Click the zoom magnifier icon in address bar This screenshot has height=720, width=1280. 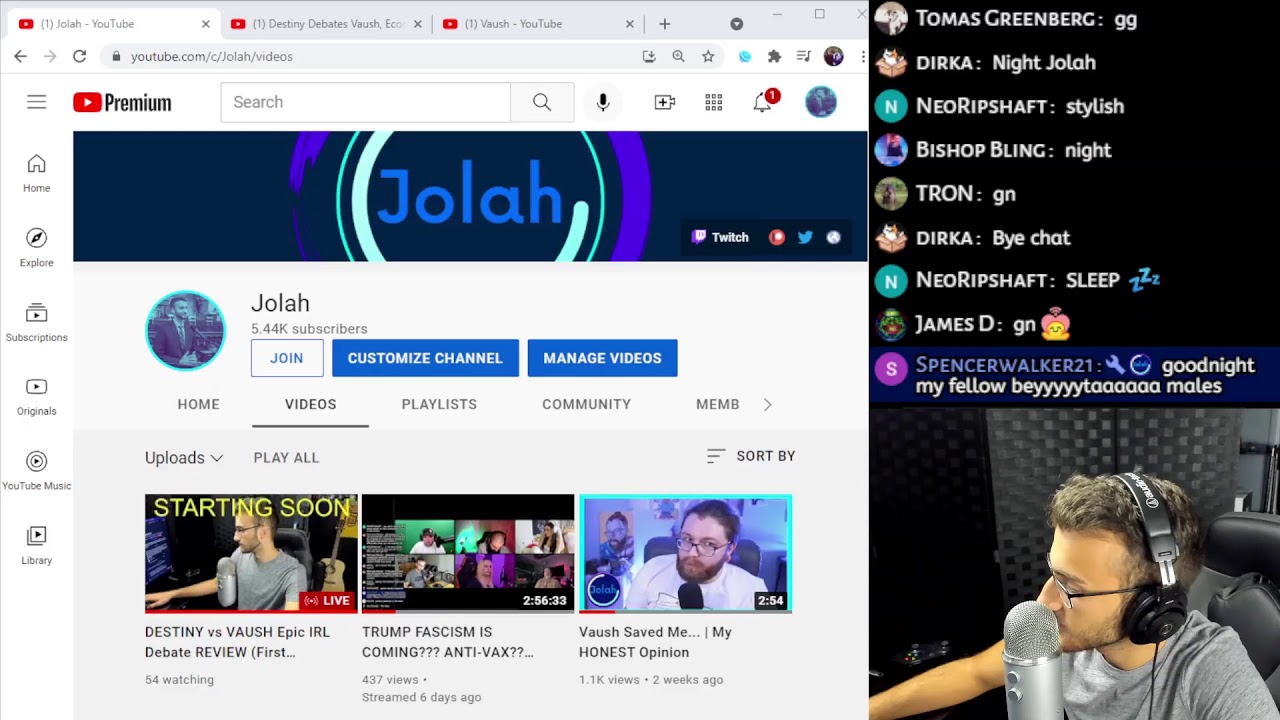(x=678, y=56)
